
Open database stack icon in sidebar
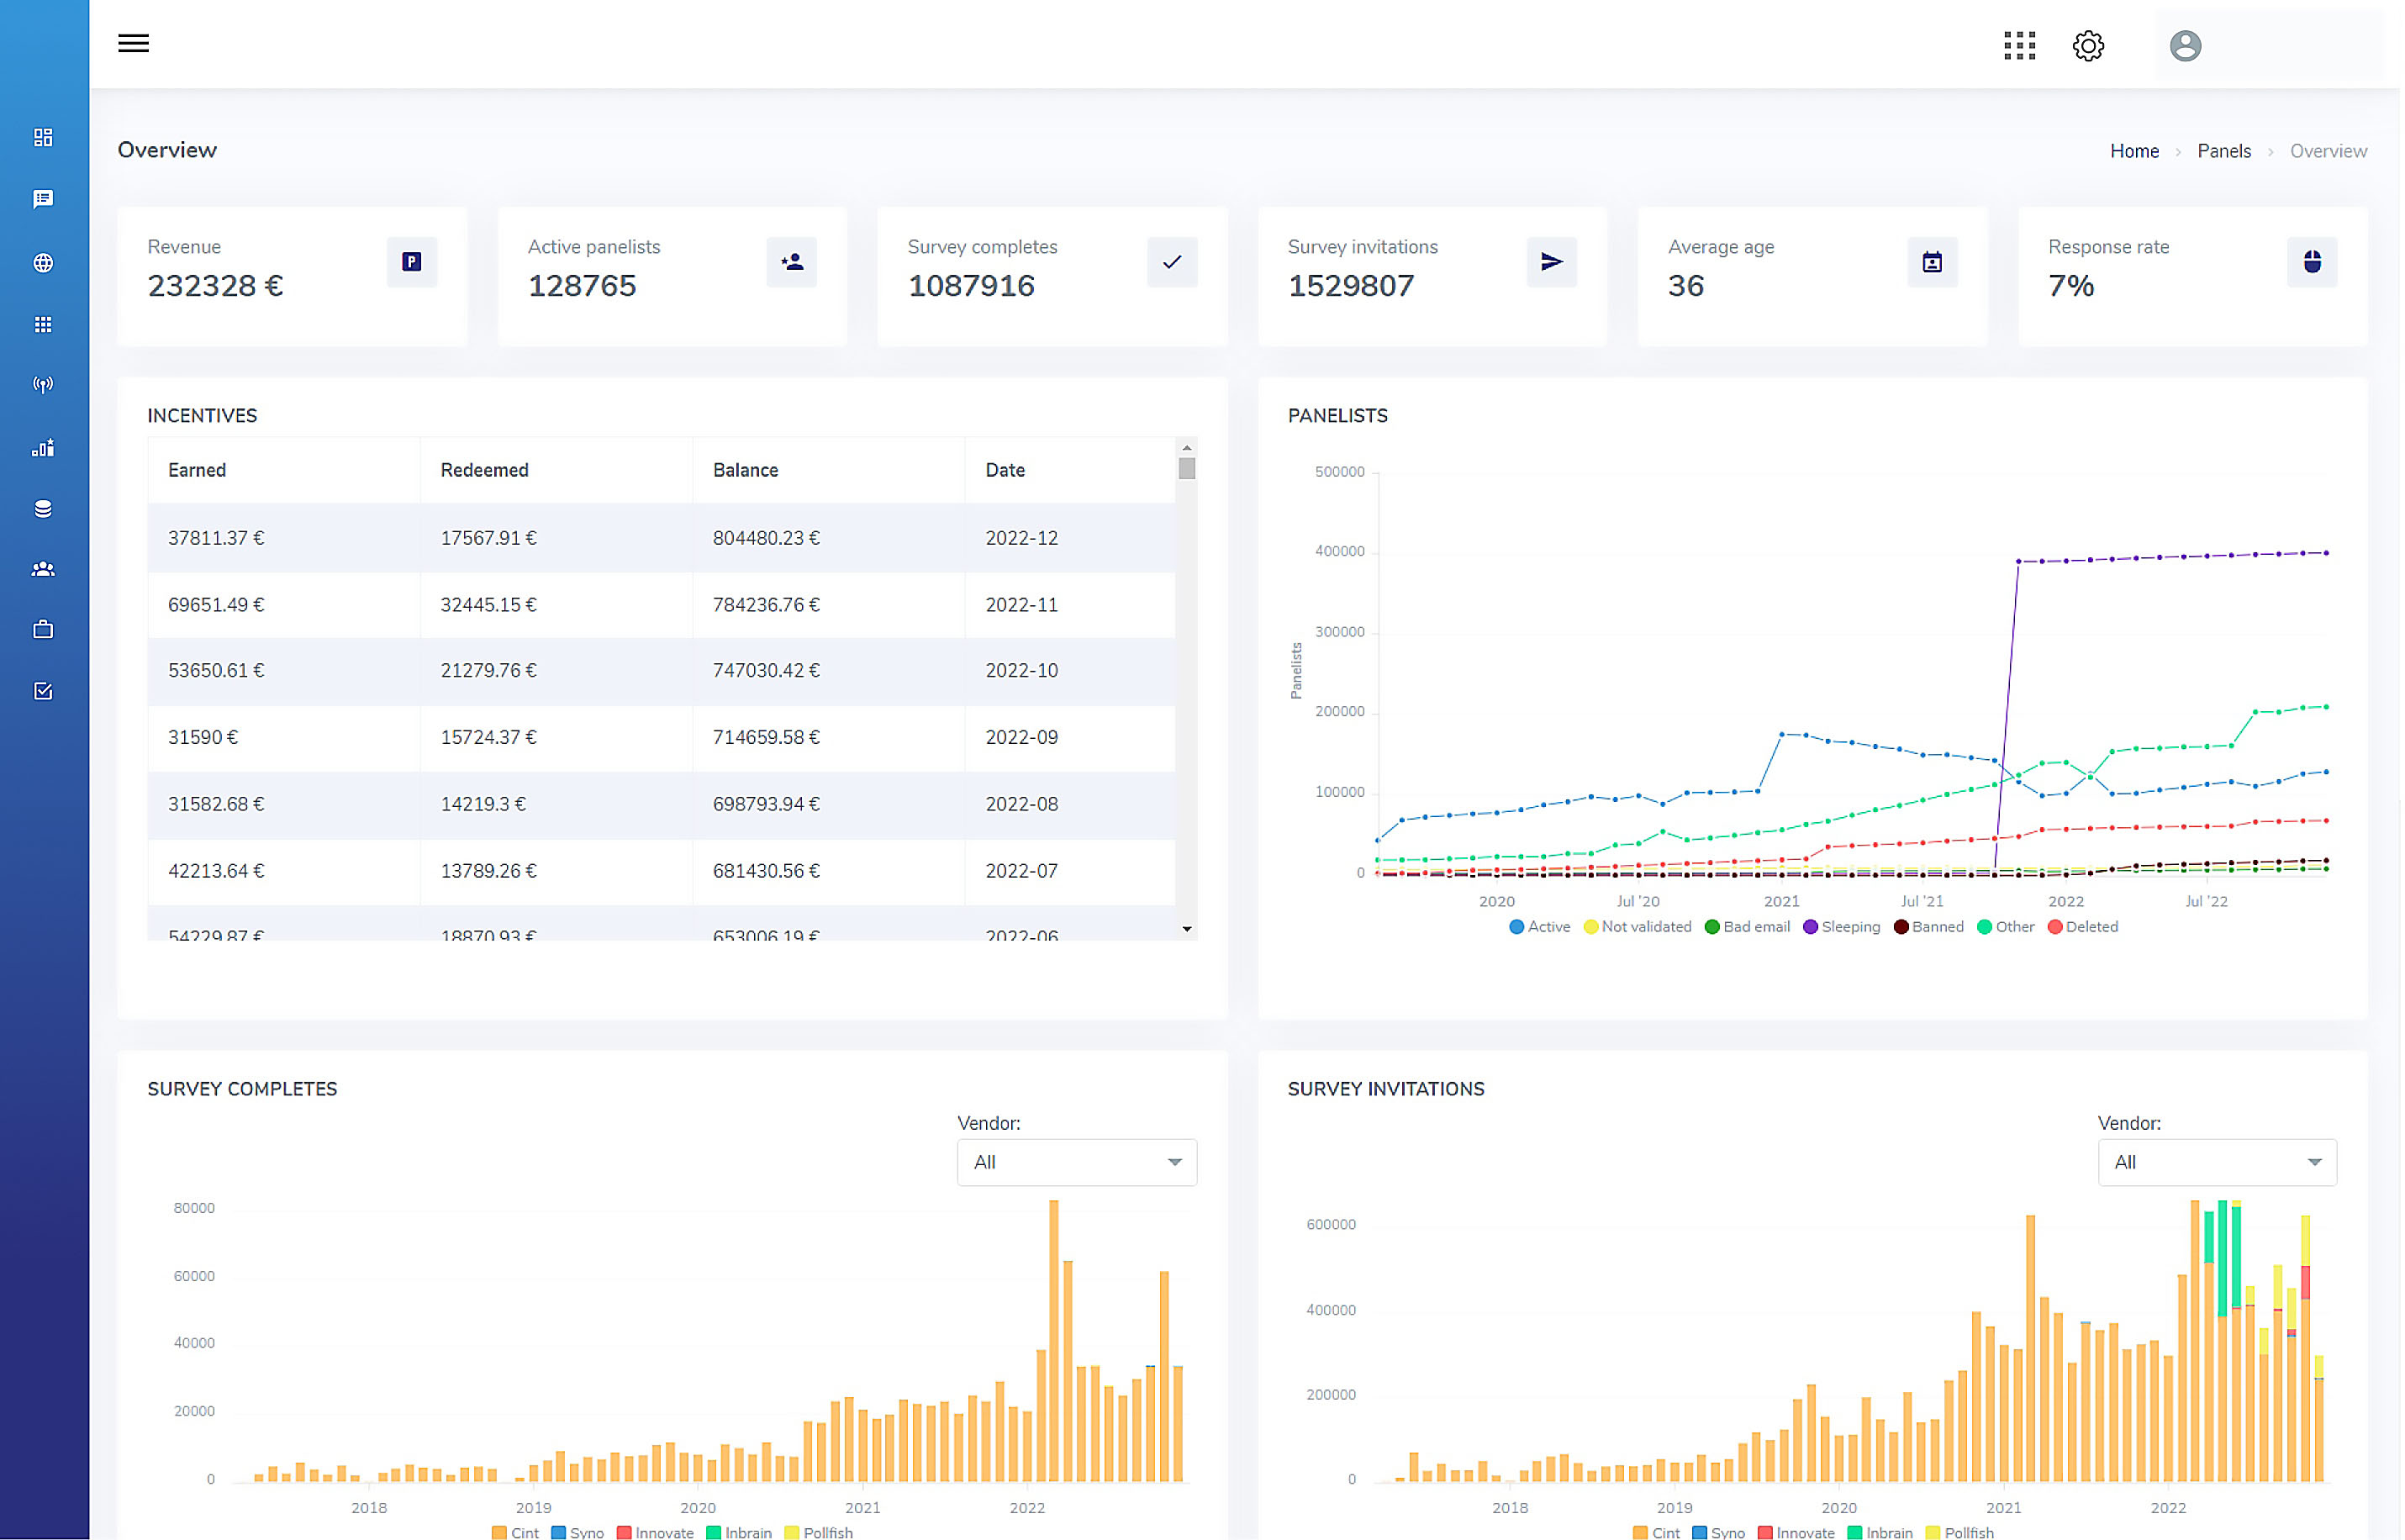pos(43,509)
